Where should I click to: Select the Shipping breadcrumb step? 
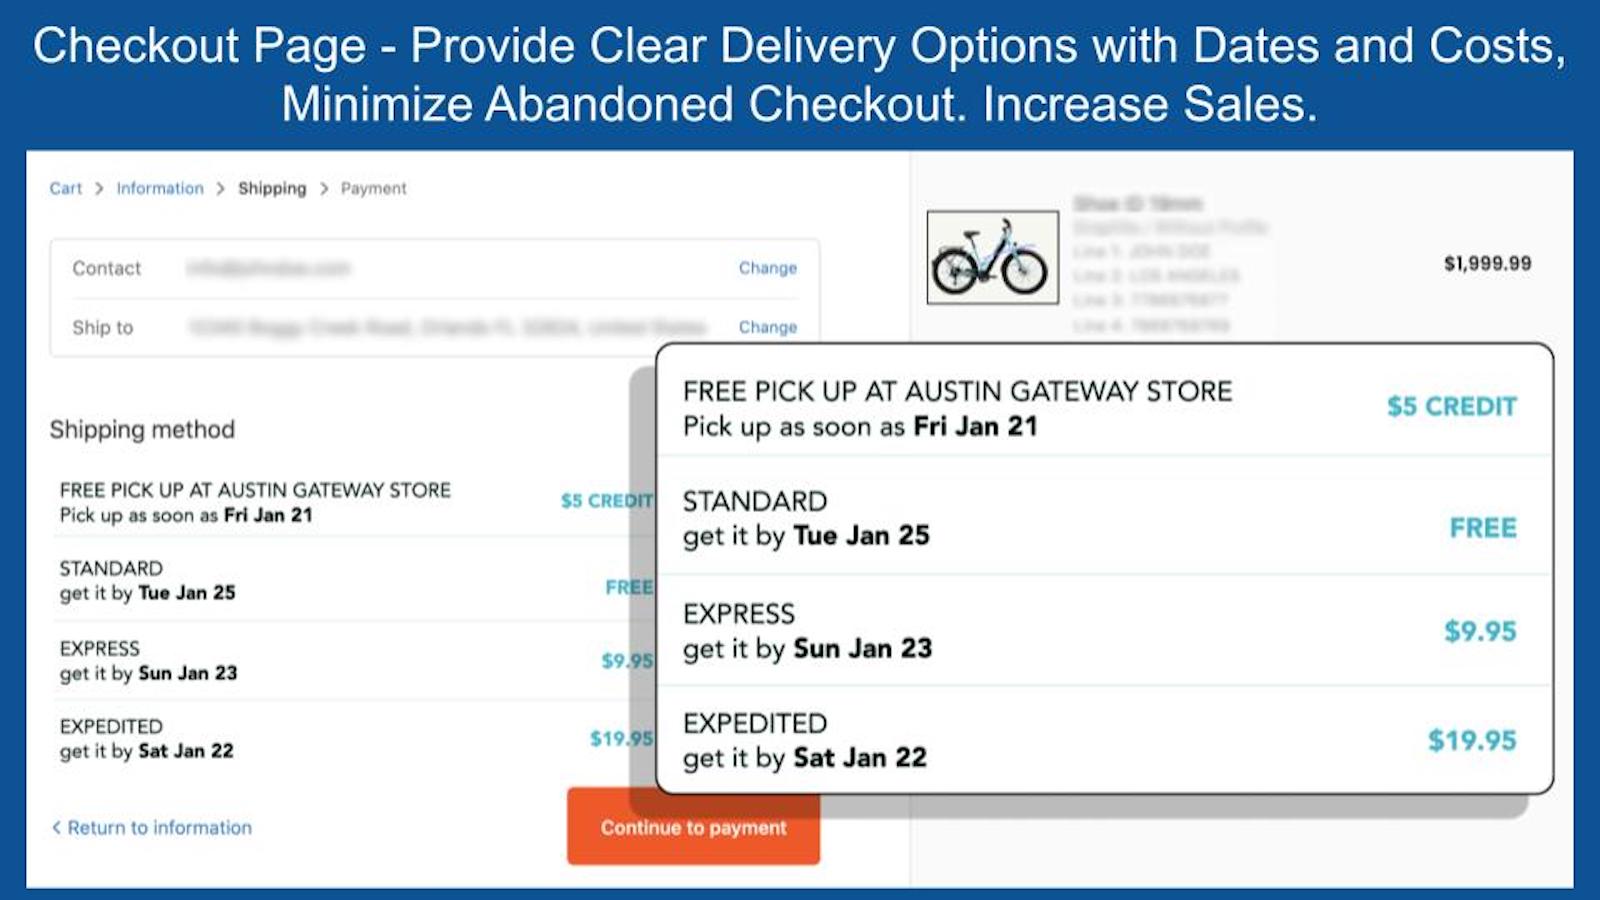pyautogui.click(x=272, y=188)
